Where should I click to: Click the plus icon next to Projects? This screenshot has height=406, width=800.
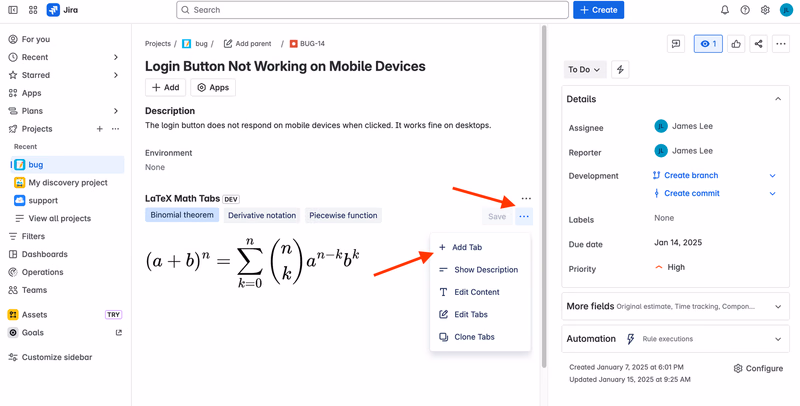click(99, 129)
